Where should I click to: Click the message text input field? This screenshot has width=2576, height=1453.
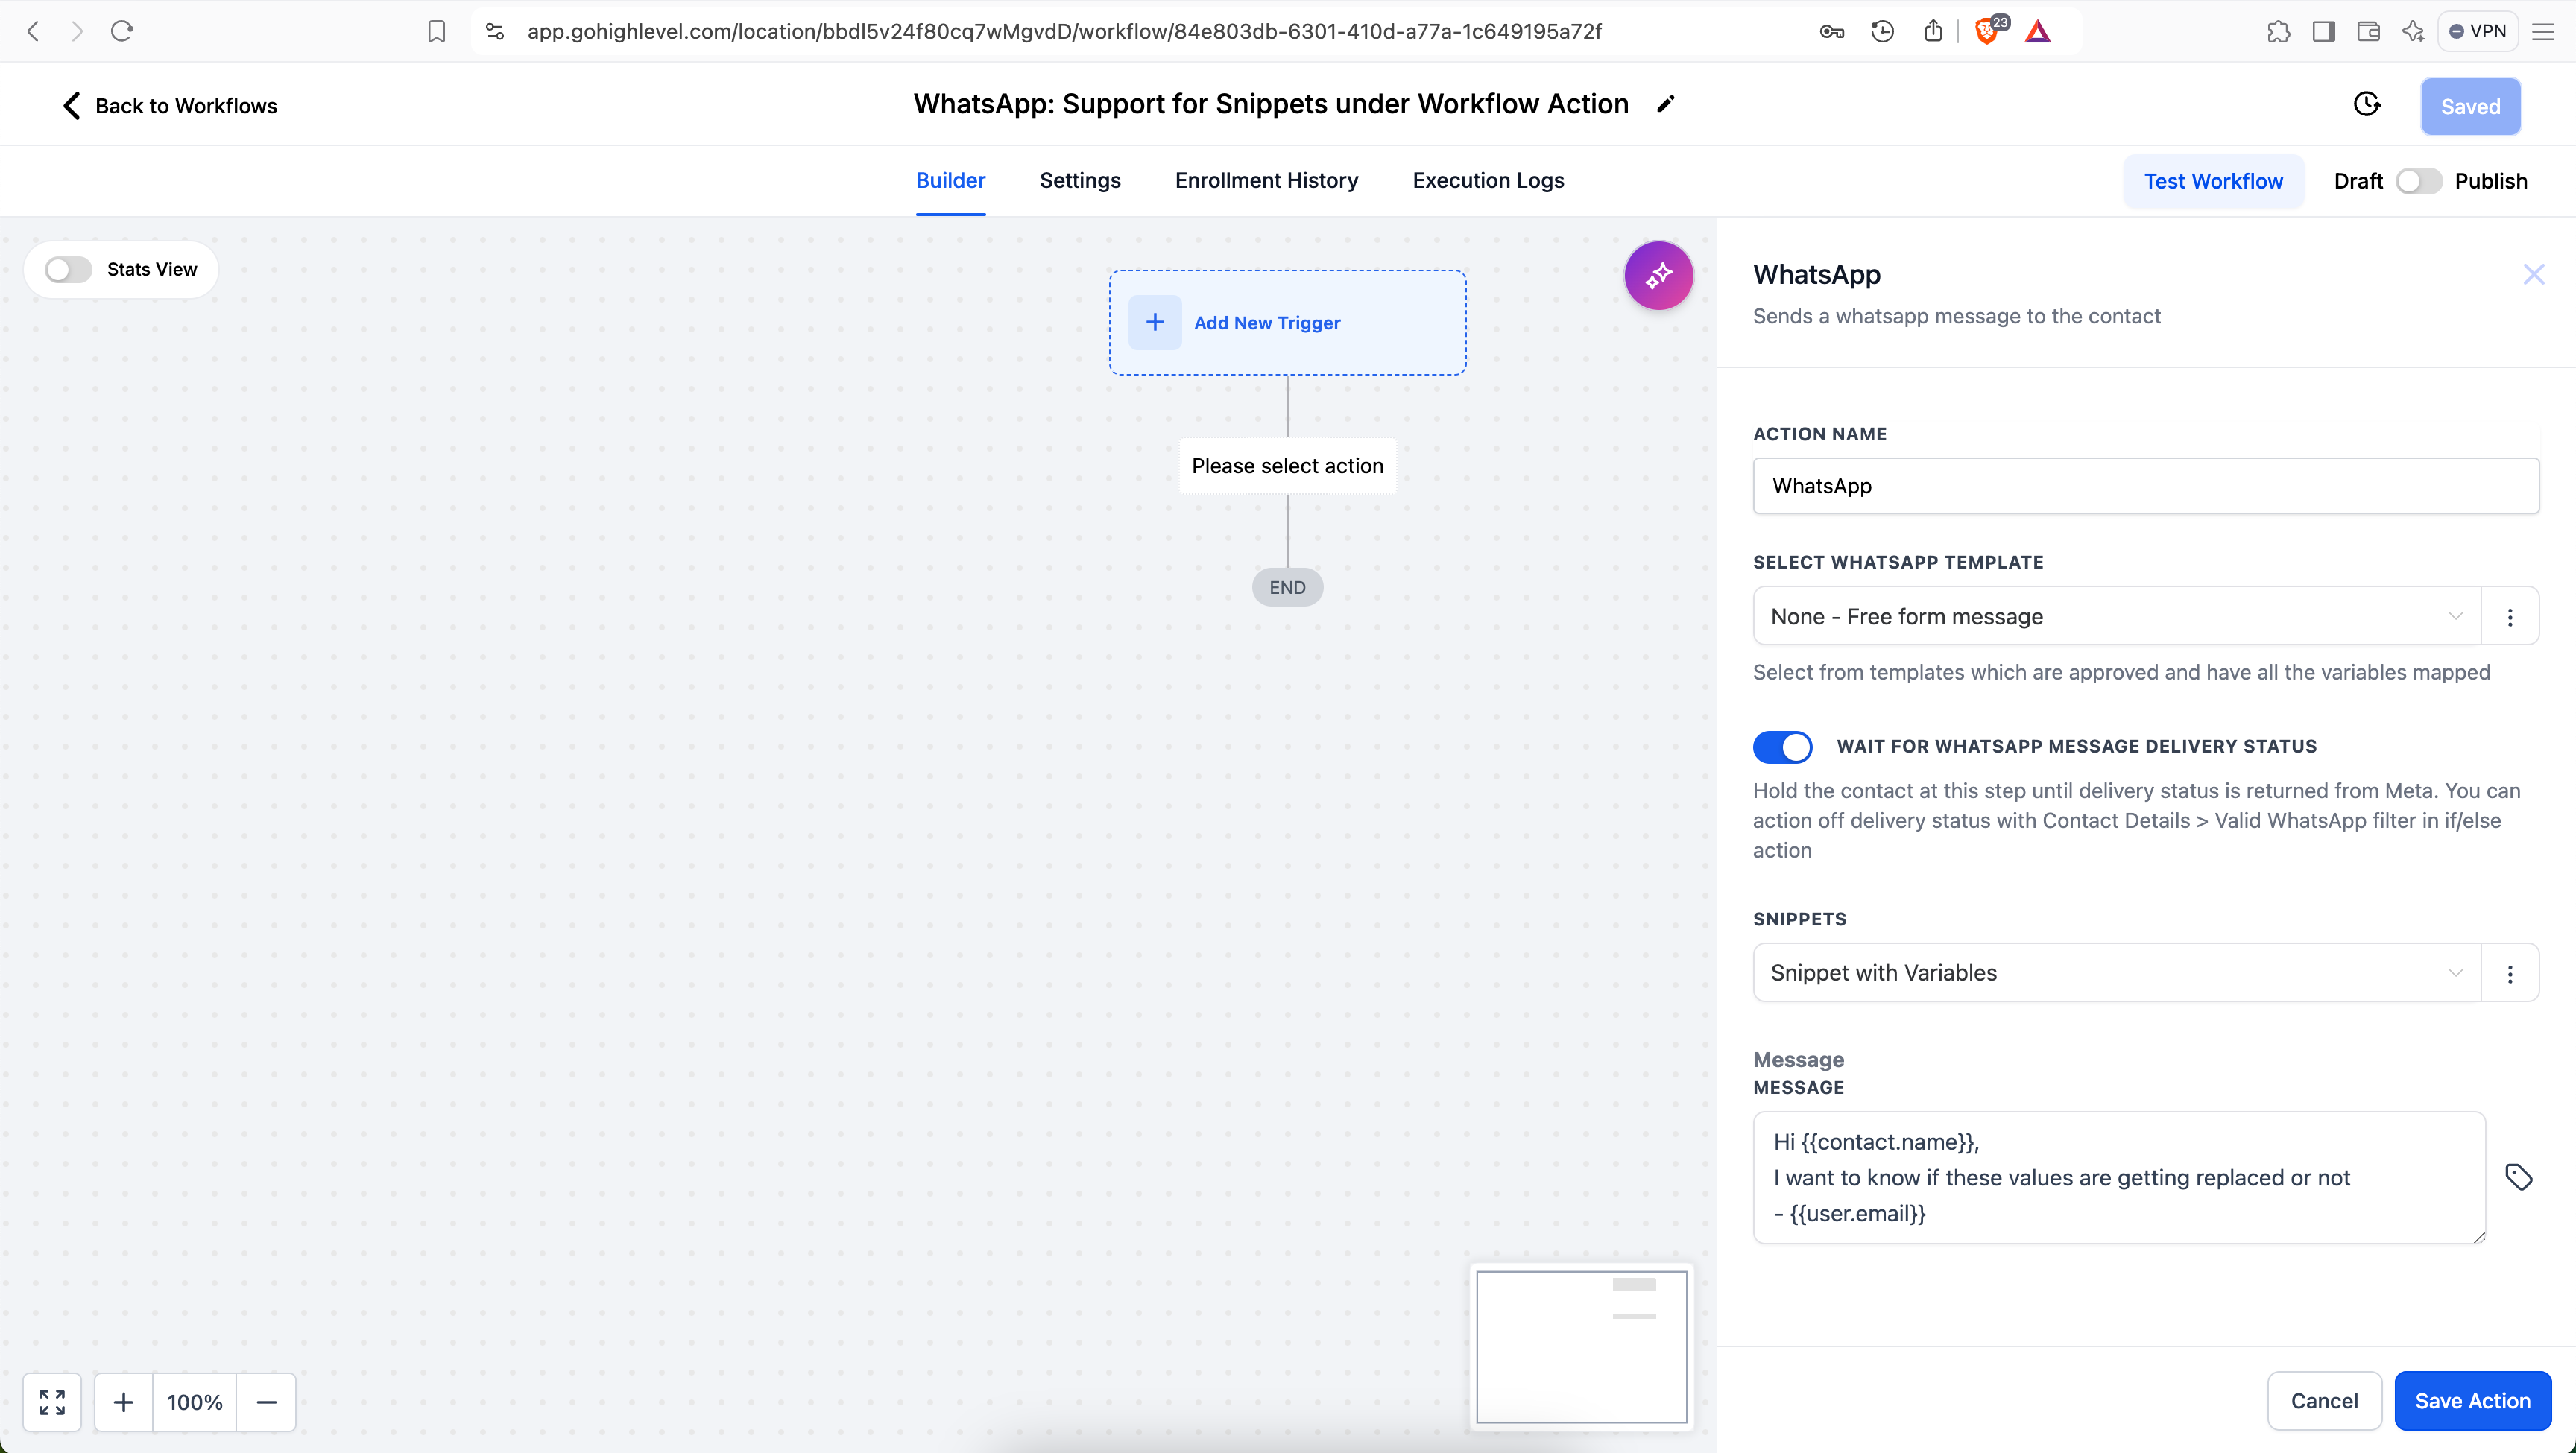pos(2118,1176)
